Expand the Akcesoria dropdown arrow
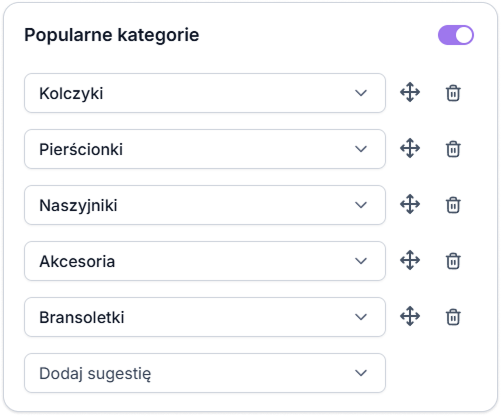Viewport: 501px width, 416px height. point(361,261)
